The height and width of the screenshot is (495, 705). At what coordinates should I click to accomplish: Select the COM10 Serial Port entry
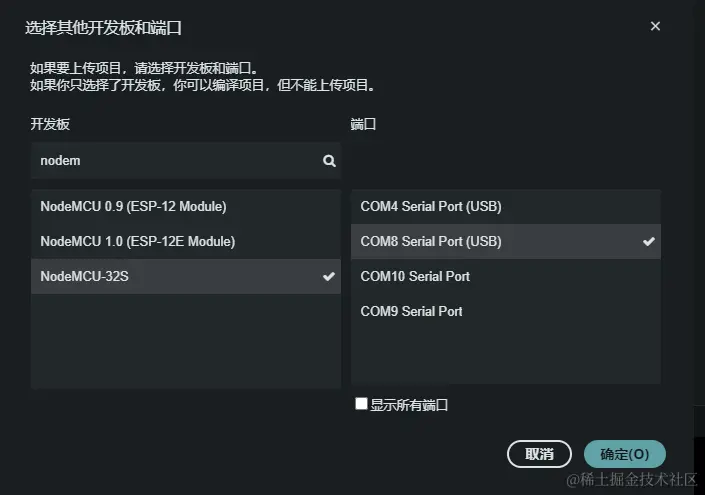pos(415,276)
